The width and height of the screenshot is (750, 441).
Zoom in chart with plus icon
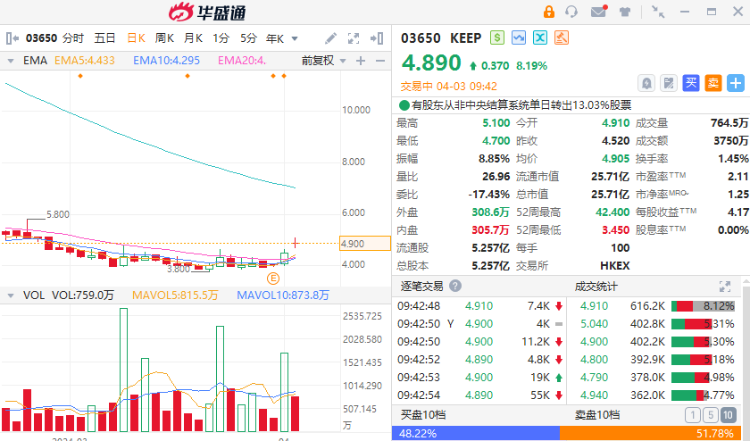(x=361, y=61)
